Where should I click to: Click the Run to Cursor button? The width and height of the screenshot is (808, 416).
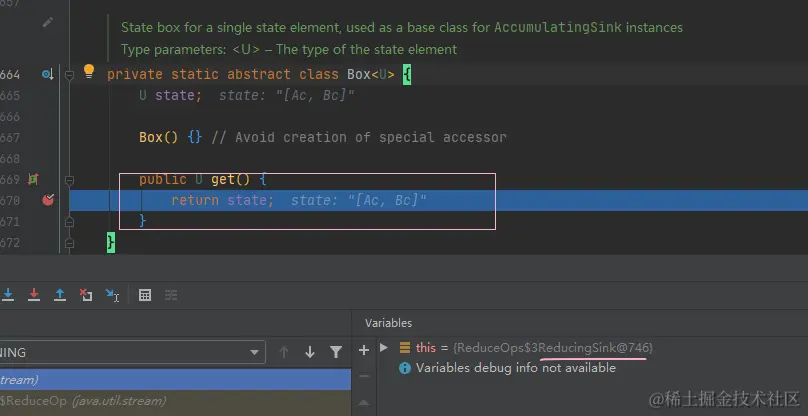[112, 295]
